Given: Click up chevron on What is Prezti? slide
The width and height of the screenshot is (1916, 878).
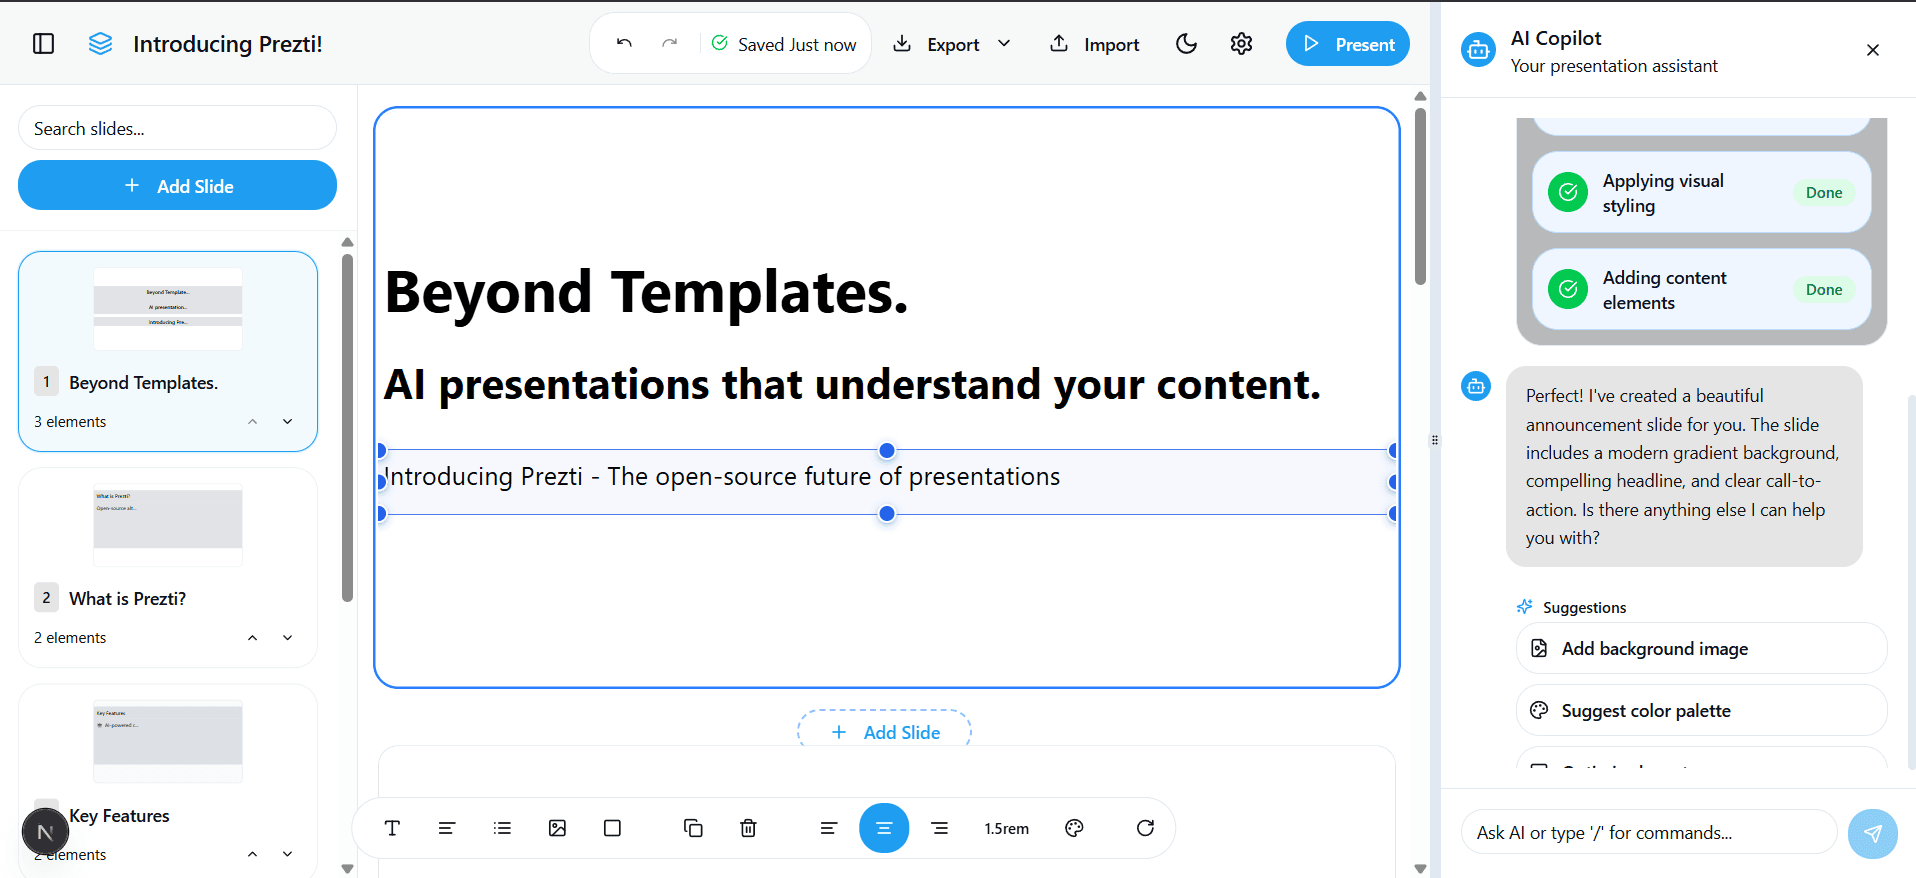Looking at the screenshot, I should click(253, 638).
